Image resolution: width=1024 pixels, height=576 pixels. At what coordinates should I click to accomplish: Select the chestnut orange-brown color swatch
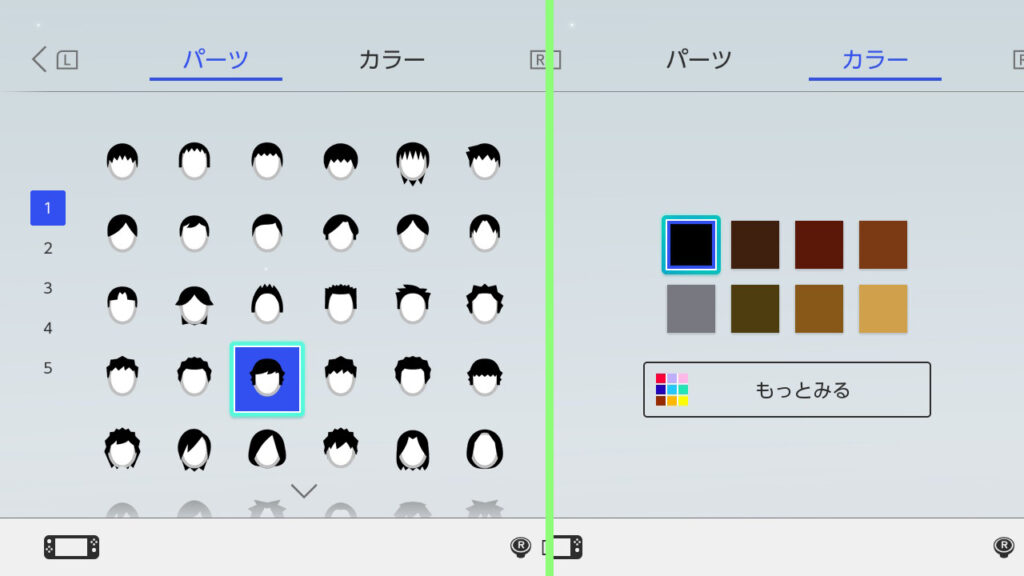click(x=883, y=244)
